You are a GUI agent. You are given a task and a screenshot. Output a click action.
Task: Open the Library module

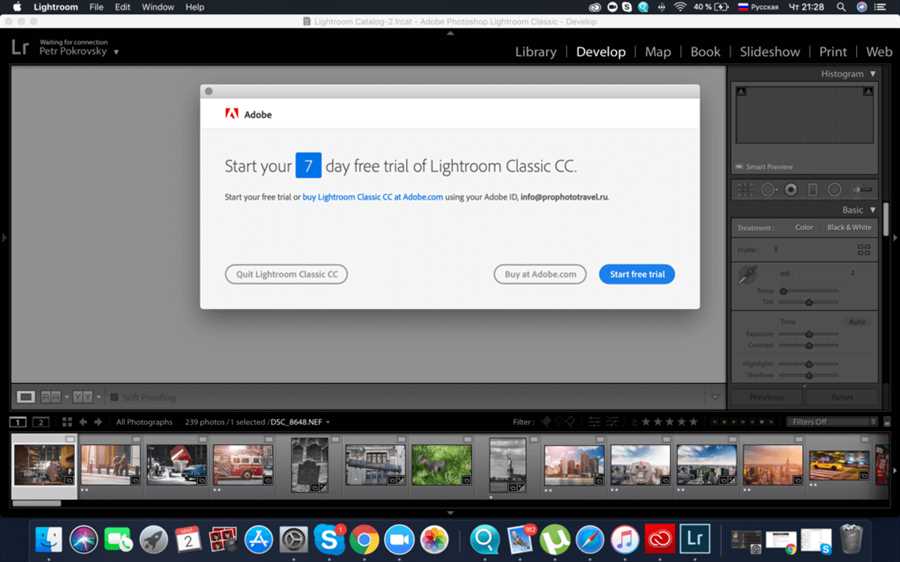[x=536, y=52]
